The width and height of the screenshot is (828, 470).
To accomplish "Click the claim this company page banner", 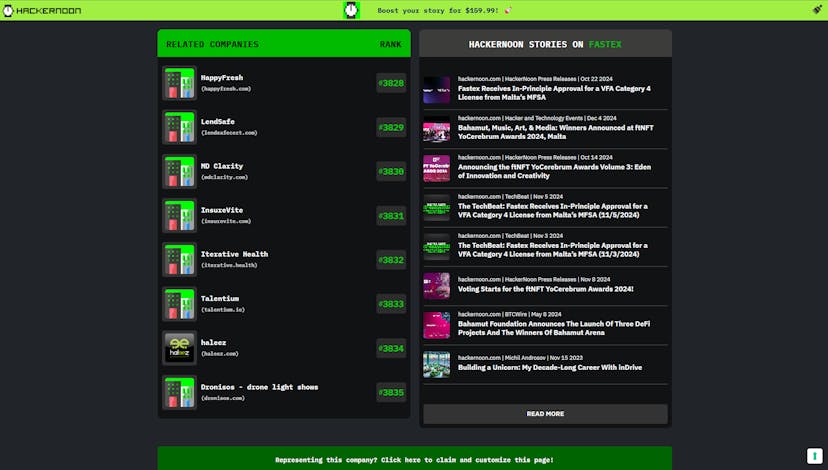I will 415,459.
